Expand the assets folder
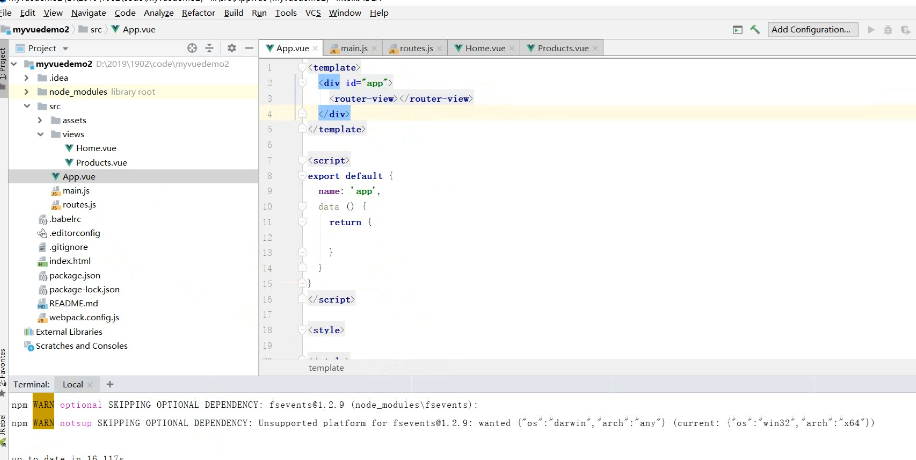 40,120
